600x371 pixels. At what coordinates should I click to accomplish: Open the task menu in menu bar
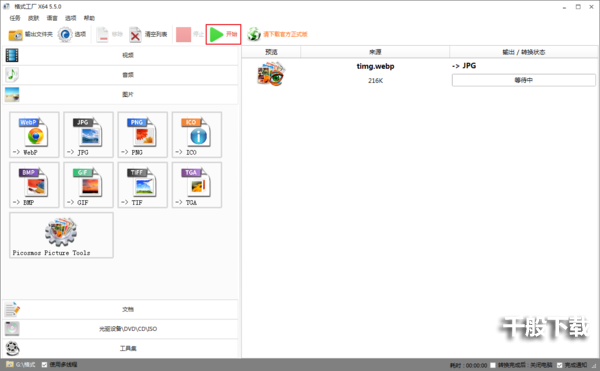point(15,18)
